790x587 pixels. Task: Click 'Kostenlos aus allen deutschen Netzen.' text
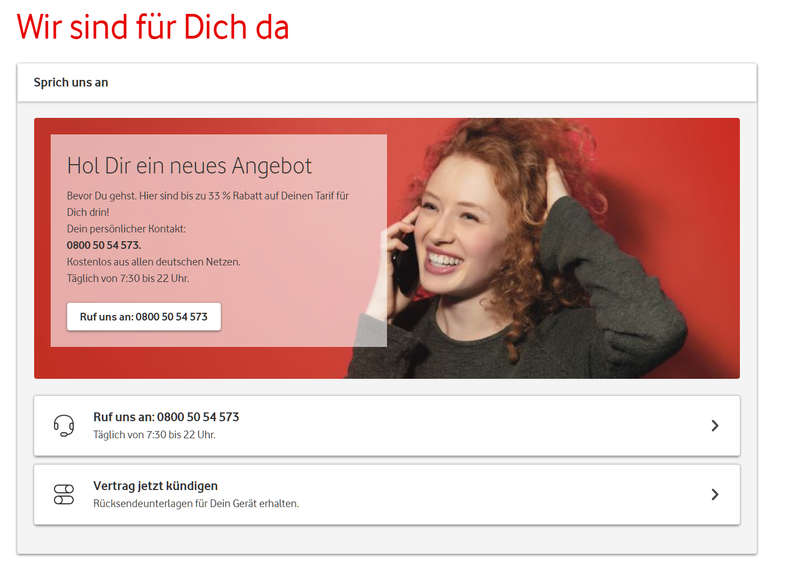154,262
